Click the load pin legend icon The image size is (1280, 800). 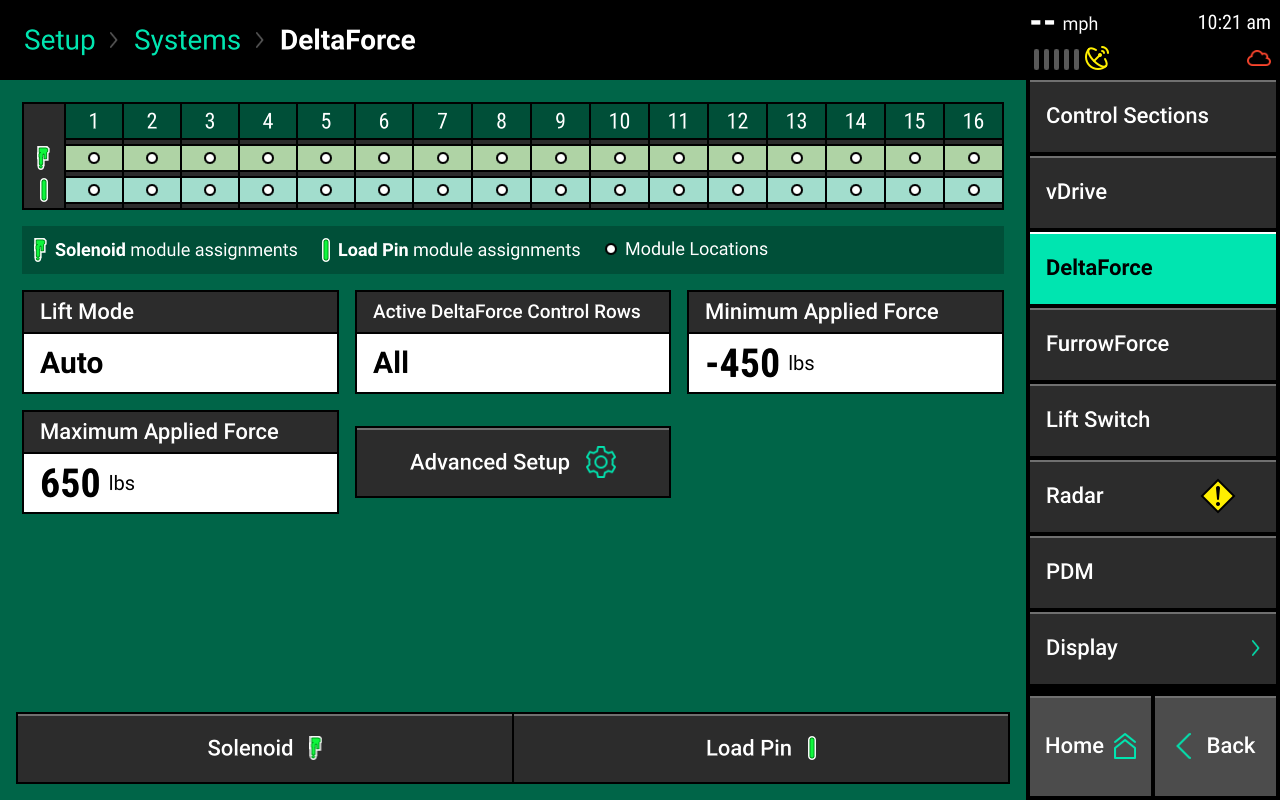coord(326,250)
